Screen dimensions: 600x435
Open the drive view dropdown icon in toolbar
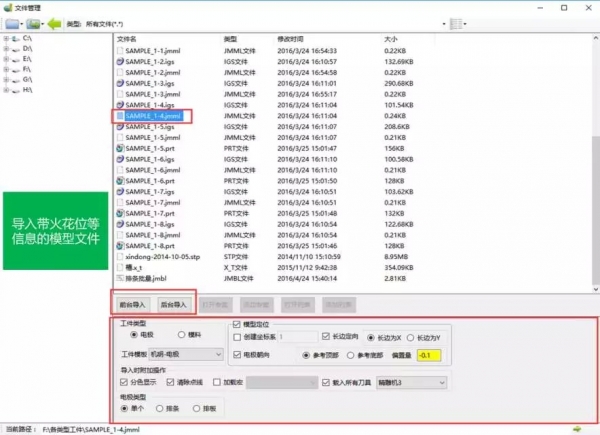click(x=14, y=23)
